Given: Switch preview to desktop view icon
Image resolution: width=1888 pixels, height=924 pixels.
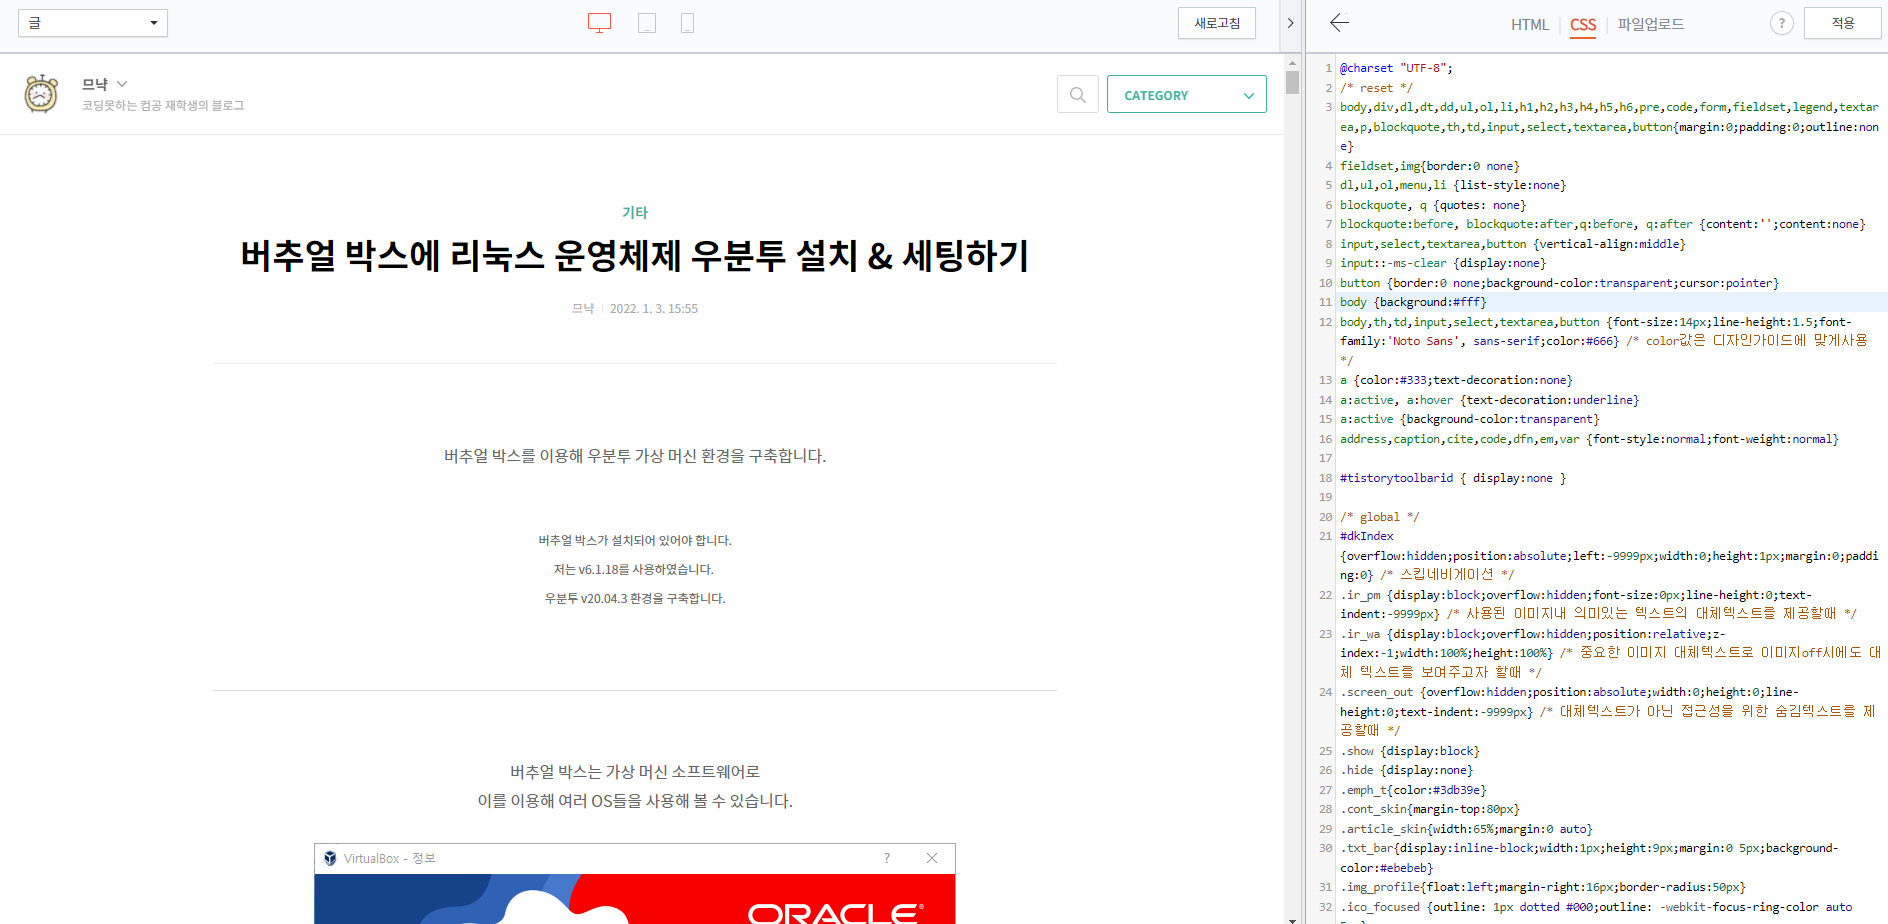Looking at the screenshot, I should [599, 23].
